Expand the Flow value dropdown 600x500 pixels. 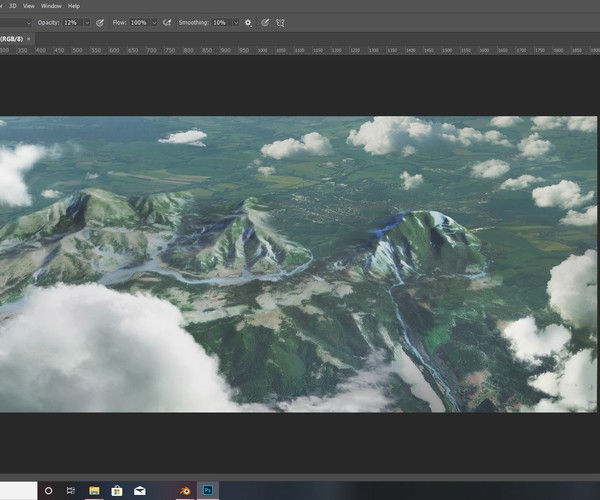click(154, 23)
